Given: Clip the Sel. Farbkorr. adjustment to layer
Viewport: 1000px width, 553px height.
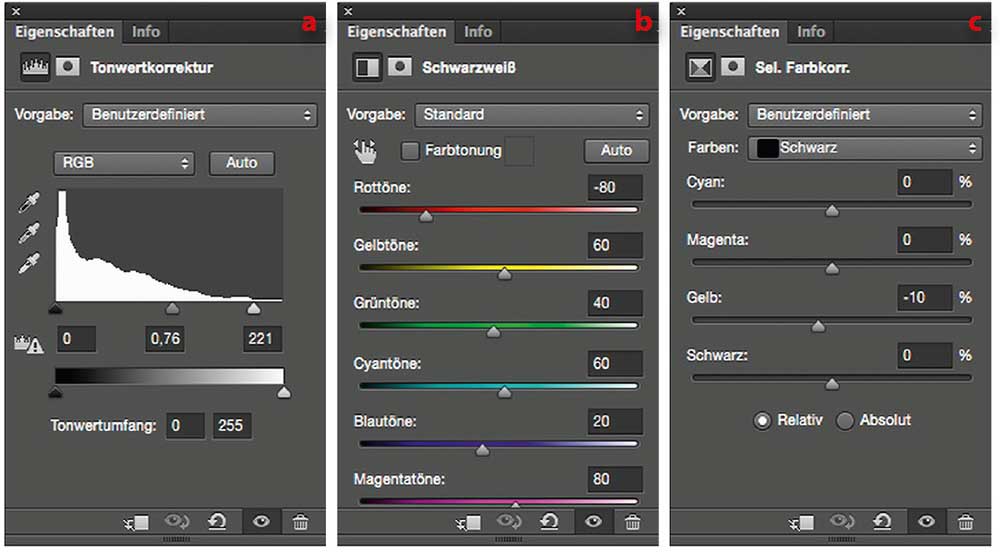Looking at the screenshot, I should [802, 522].
